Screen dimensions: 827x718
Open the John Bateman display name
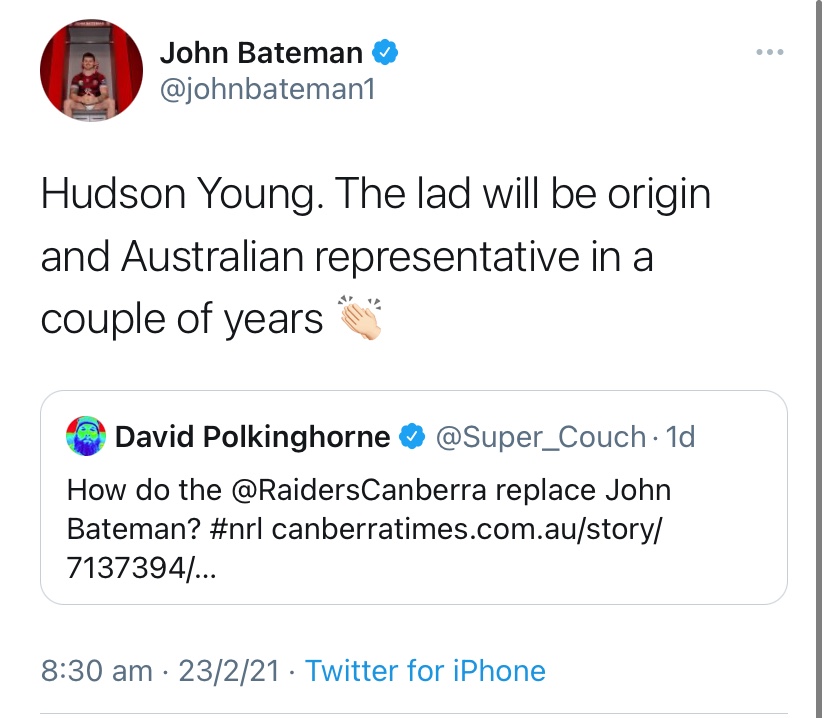263,53
